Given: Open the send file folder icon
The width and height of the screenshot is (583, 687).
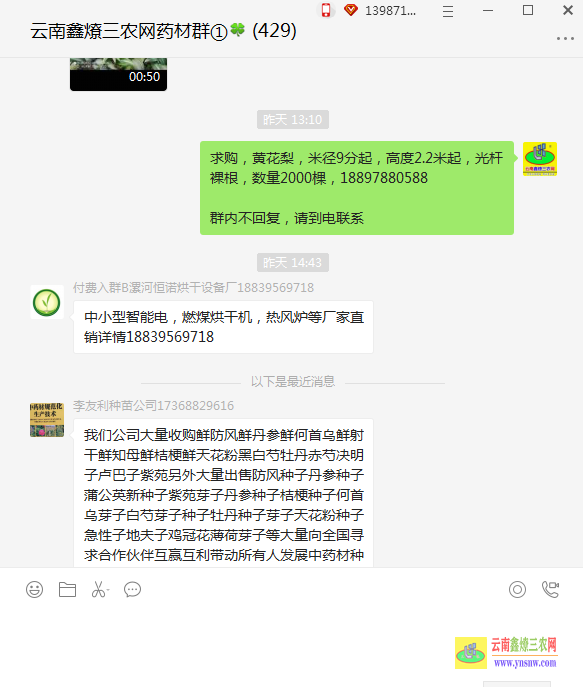Looking at the screenshot, I should coord(67,589).
